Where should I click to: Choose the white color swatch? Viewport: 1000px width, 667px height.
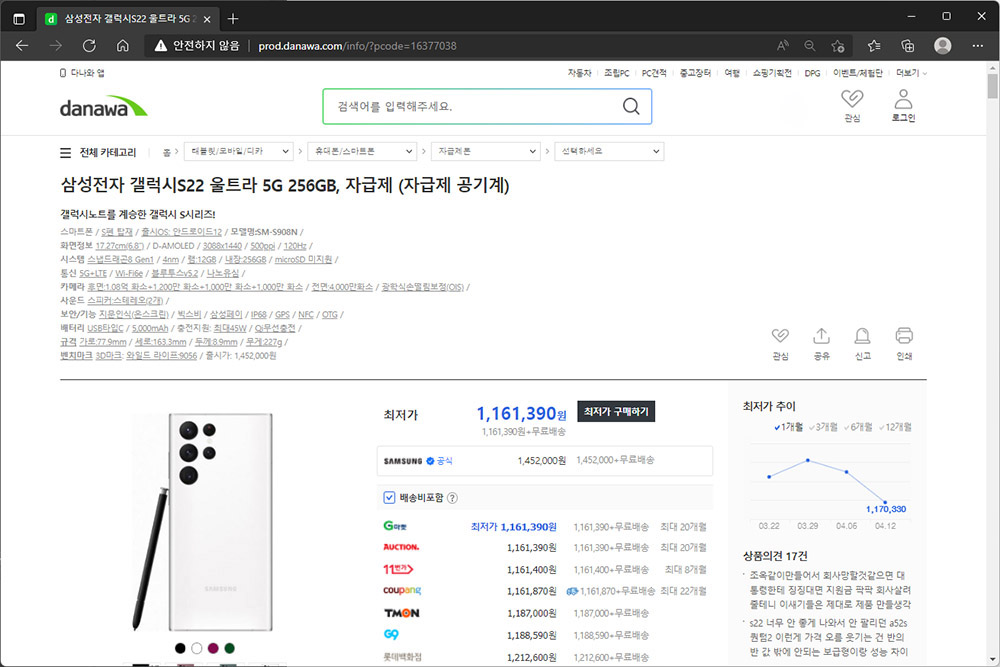coord(197,649)
